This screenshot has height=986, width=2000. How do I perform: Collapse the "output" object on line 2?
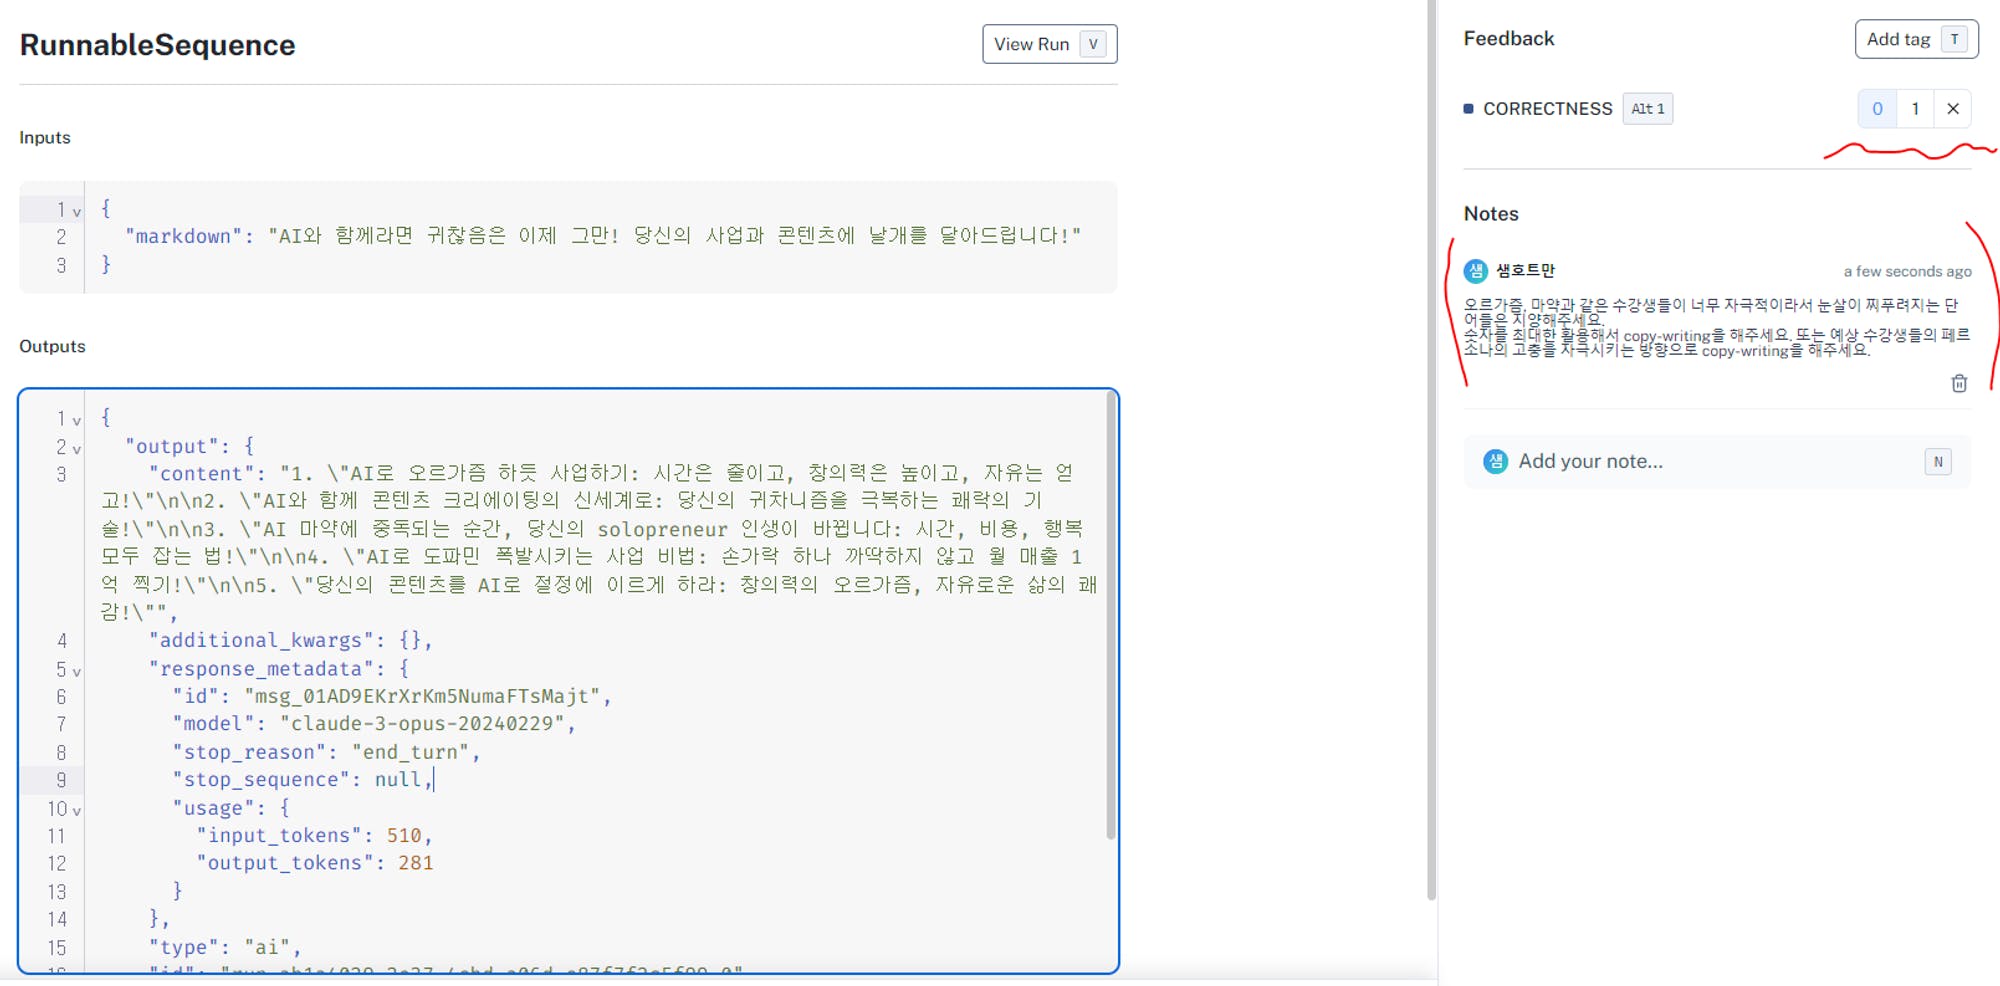click(x=76, y=448)
